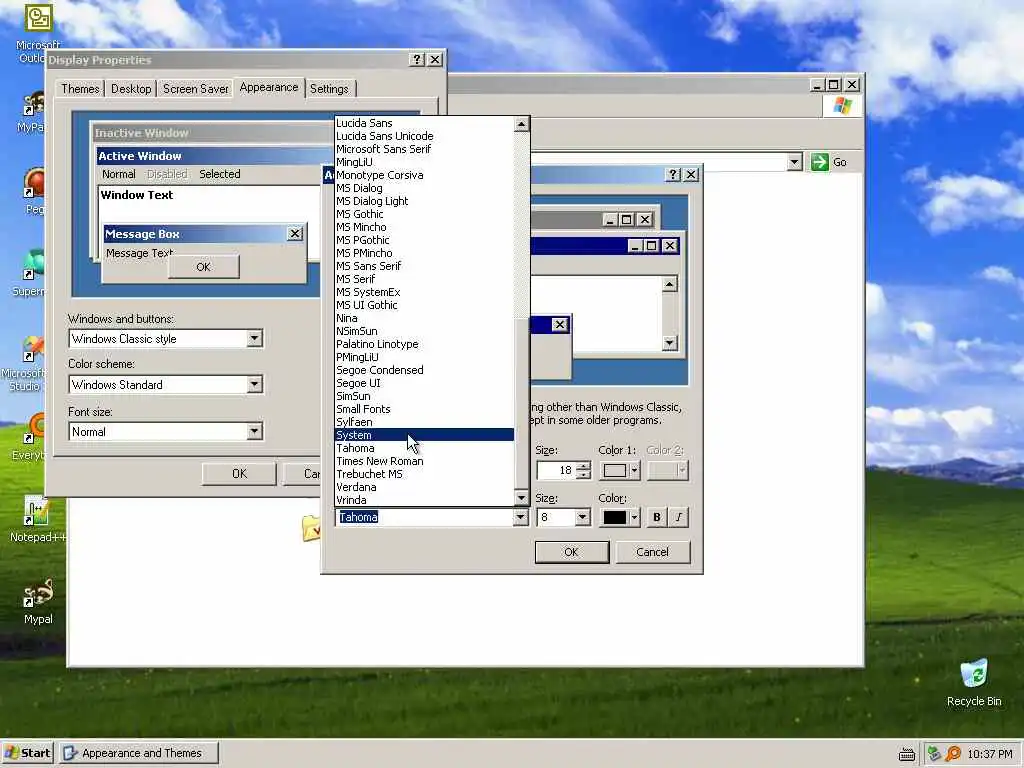Select Monotype Corsiva in font list

(x=424, y=175)
